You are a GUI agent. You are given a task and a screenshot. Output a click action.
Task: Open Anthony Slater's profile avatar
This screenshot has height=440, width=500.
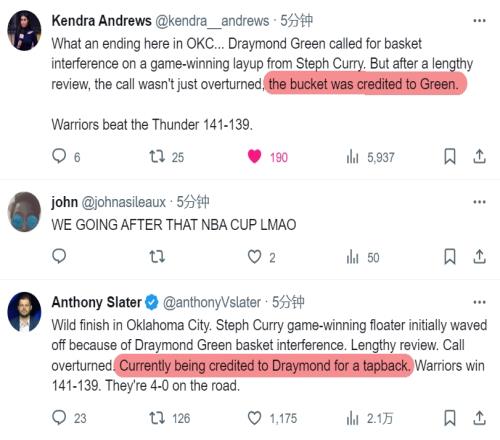(24, 312)
